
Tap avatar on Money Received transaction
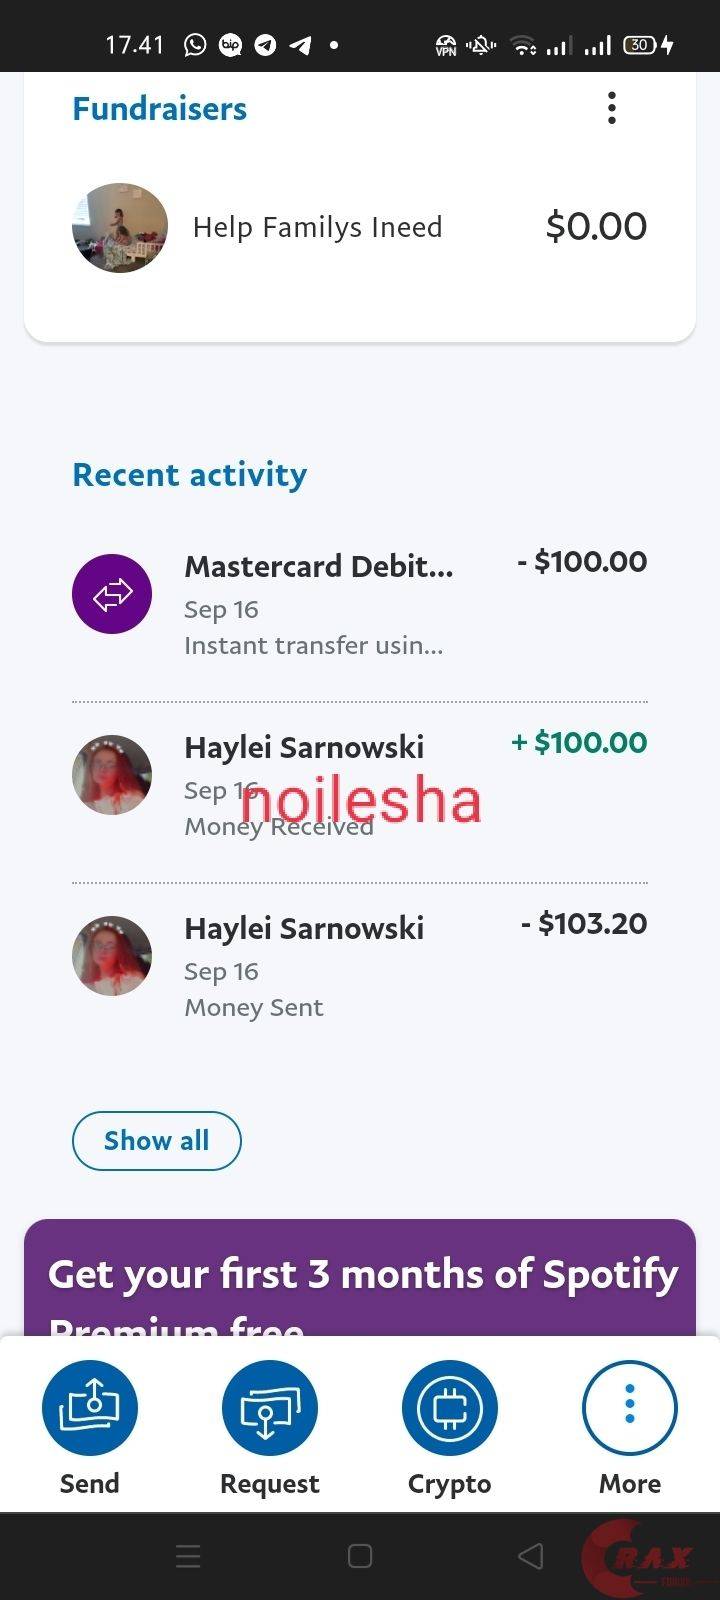coord(112,775)
